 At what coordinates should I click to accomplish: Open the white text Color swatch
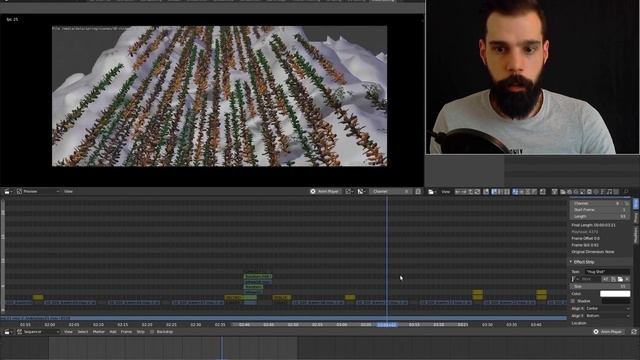615,293
